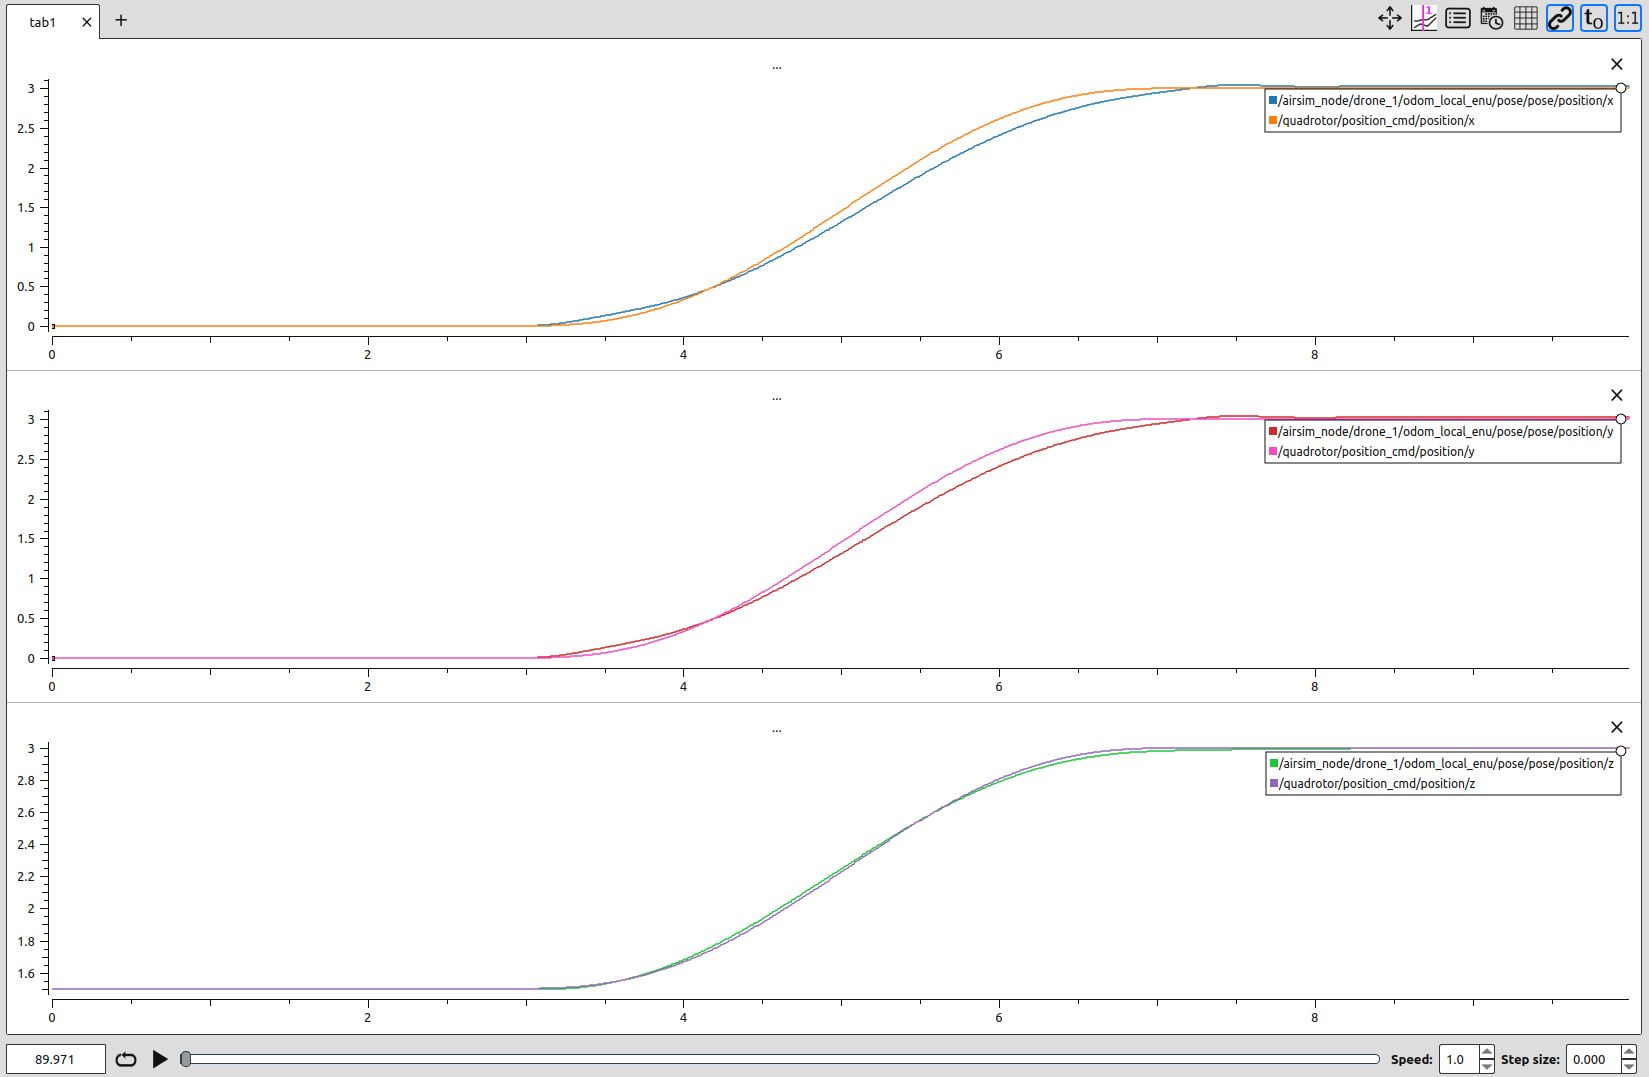Click legend entry odom_local_enu/pose/pose/position/x
1649x1077 pixels.
(x=1446, y=100)
